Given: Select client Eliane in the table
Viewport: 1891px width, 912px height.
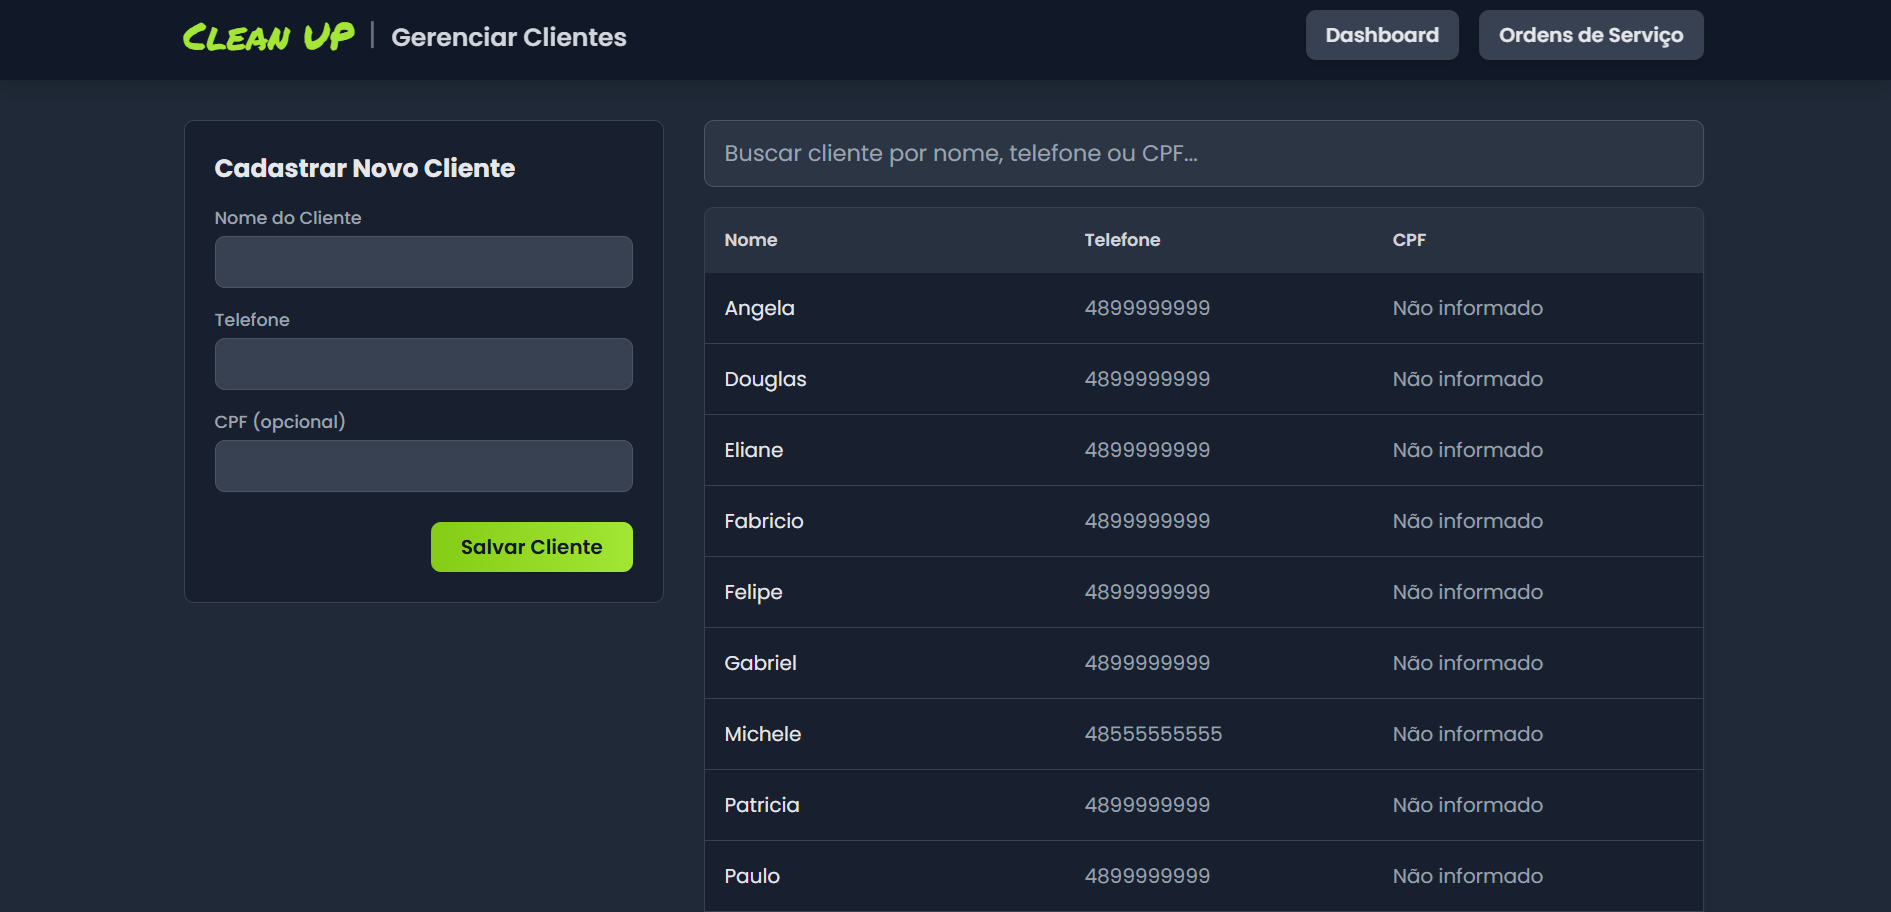Looking at the screenshot, I should (754, 450).
